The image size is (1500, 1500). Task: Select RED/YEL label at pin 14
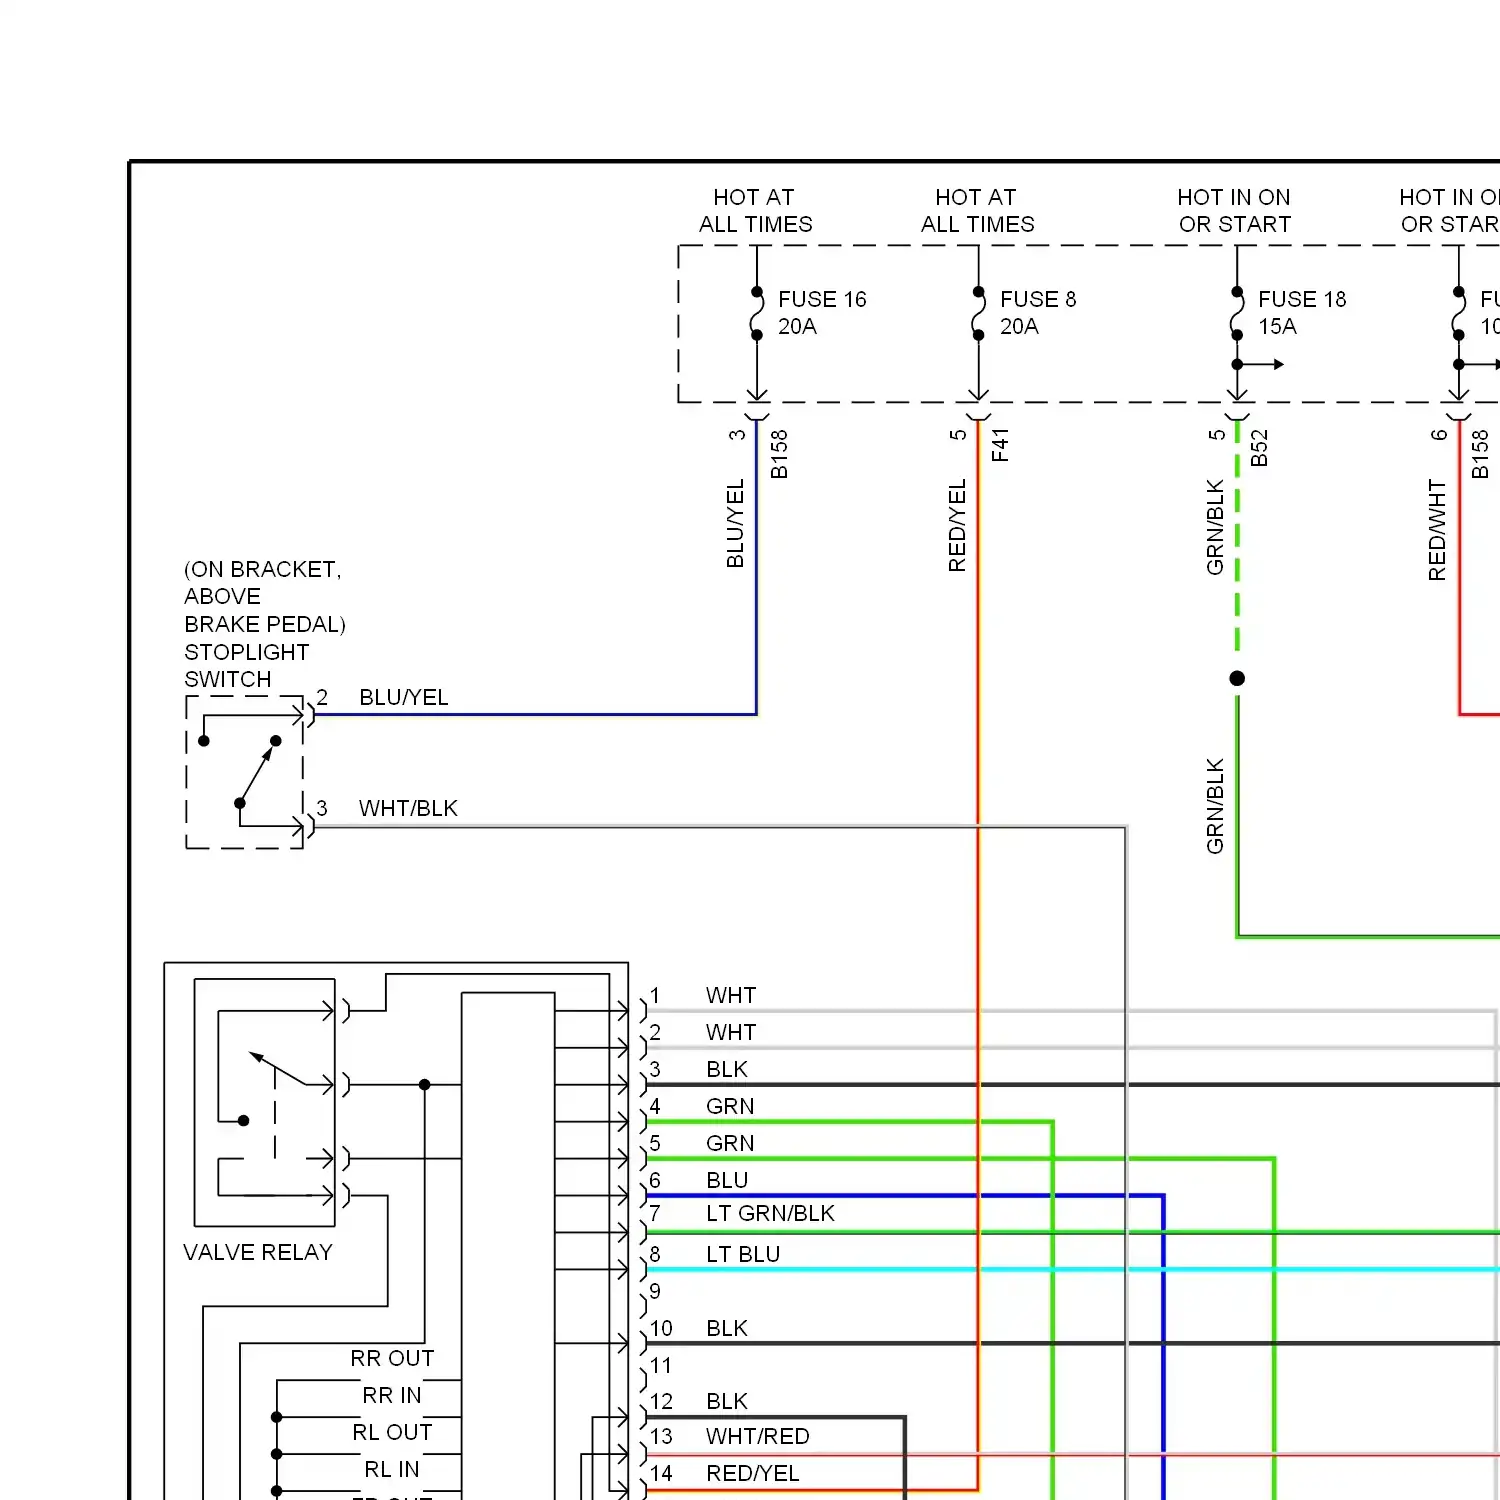point(753,1474)
